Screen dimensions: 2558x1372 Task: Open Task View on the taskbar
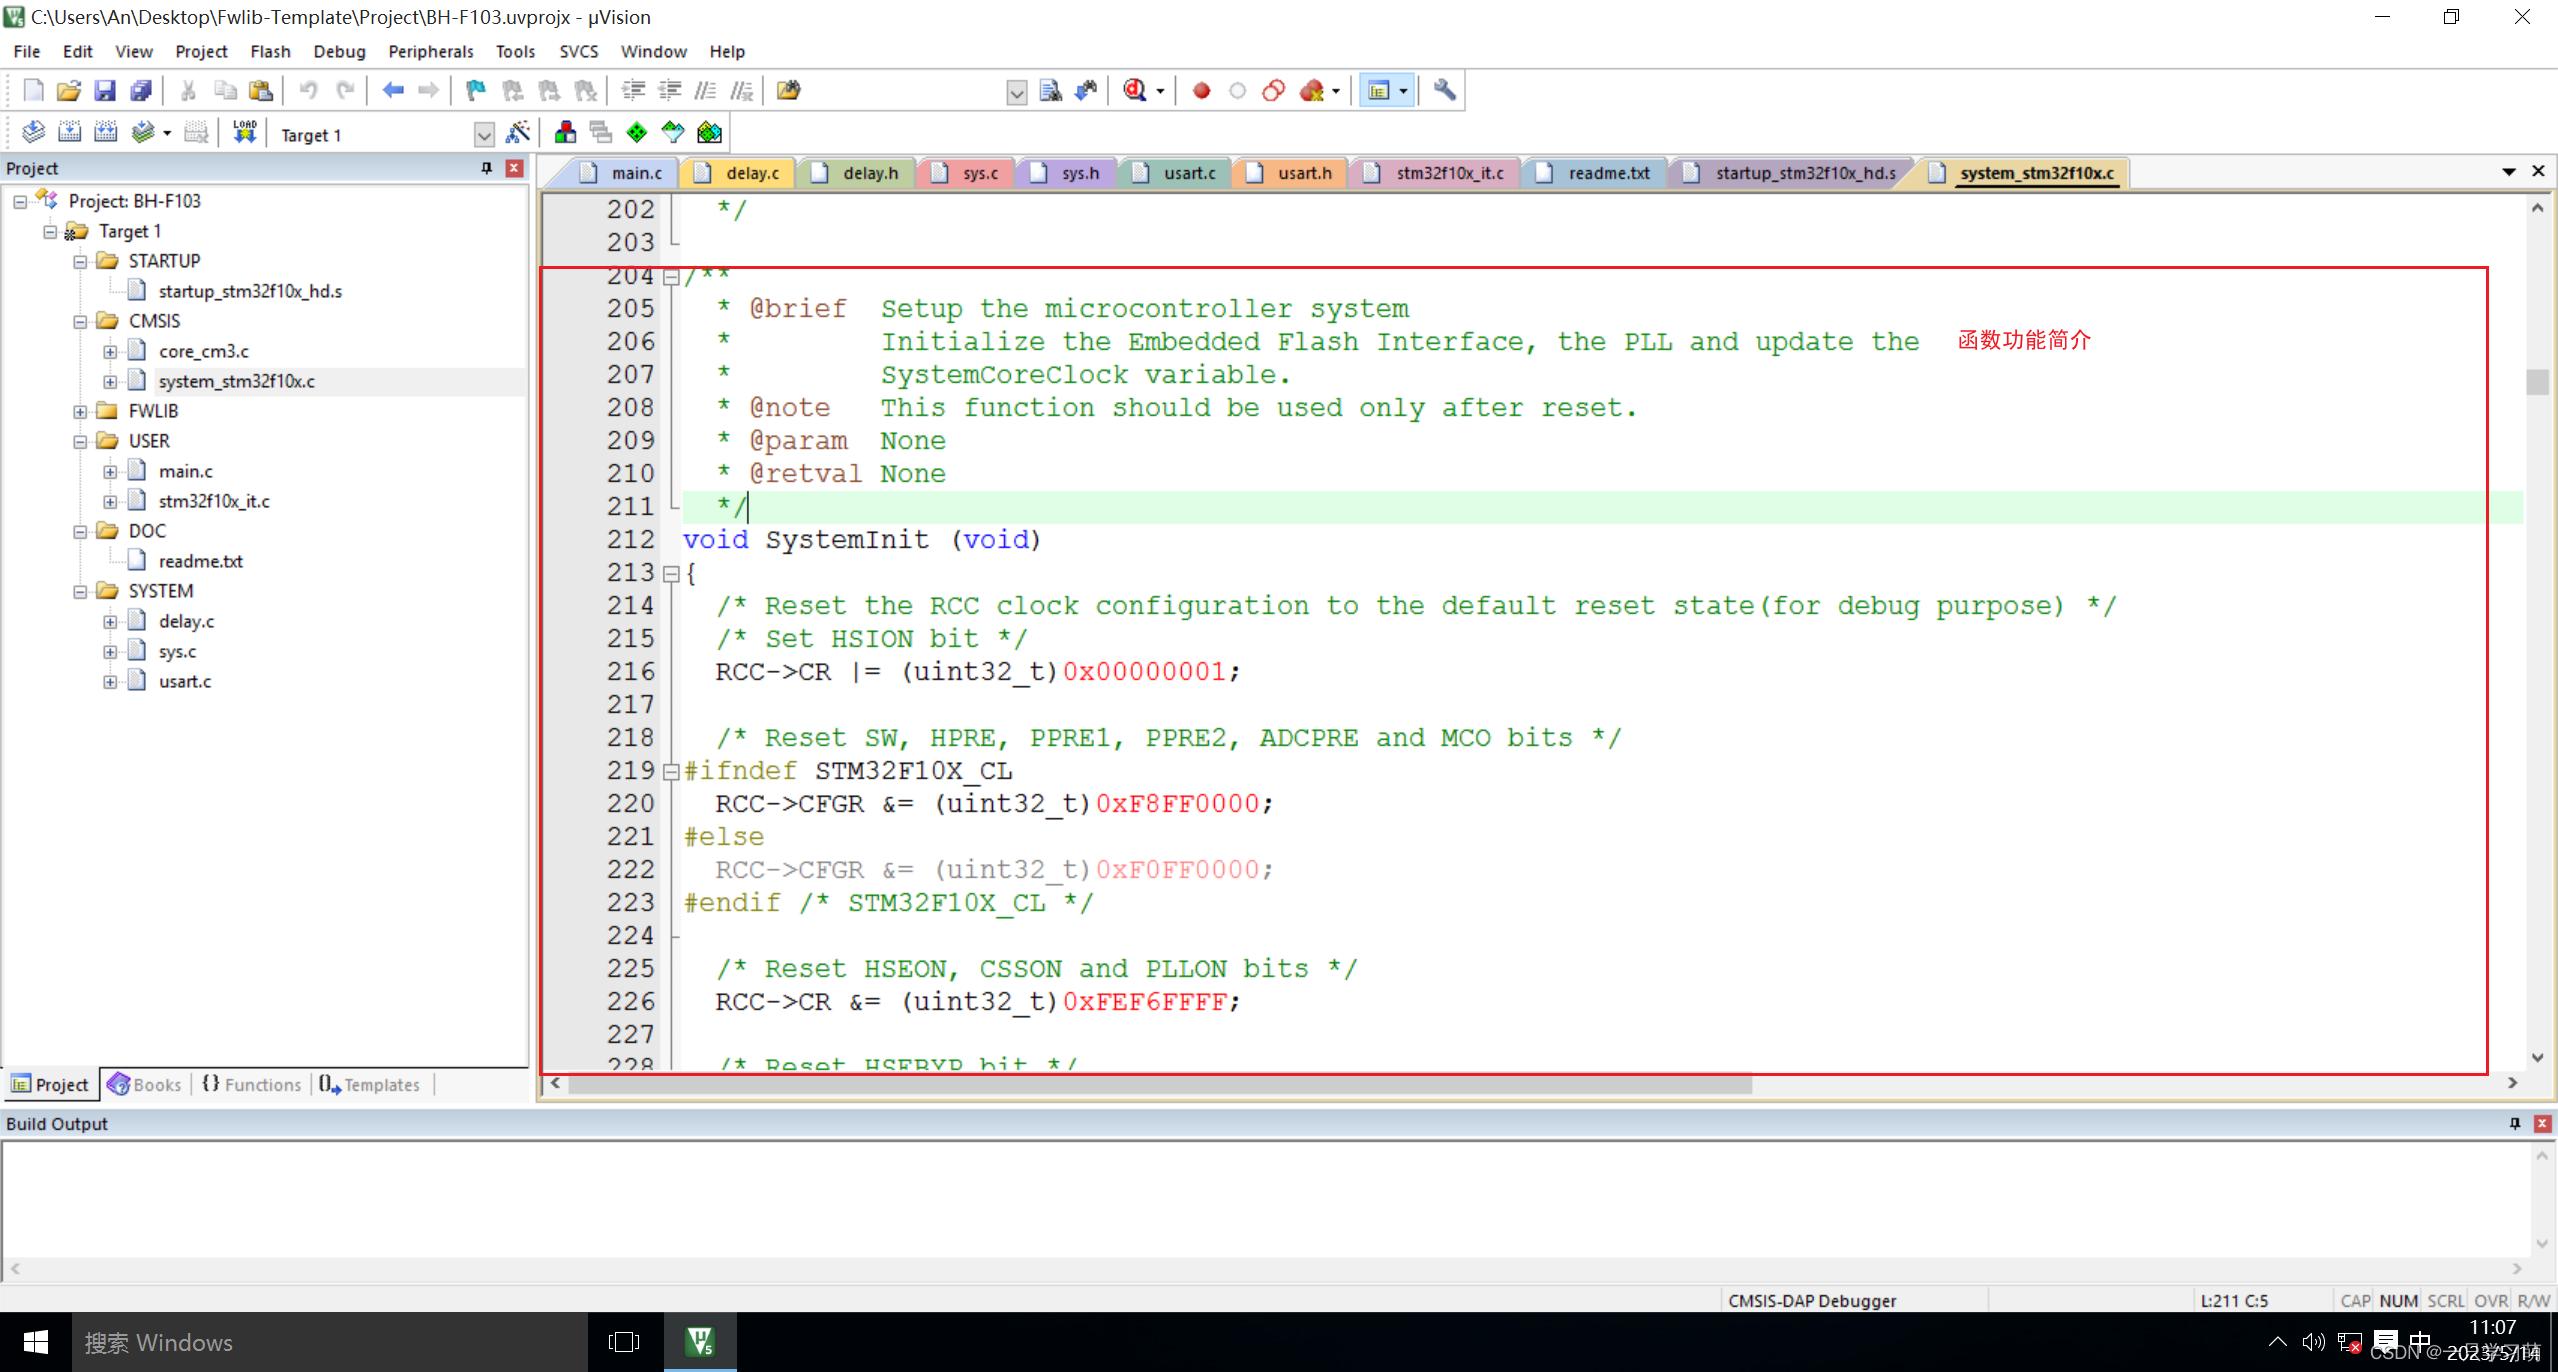(x=624, y=1342)
